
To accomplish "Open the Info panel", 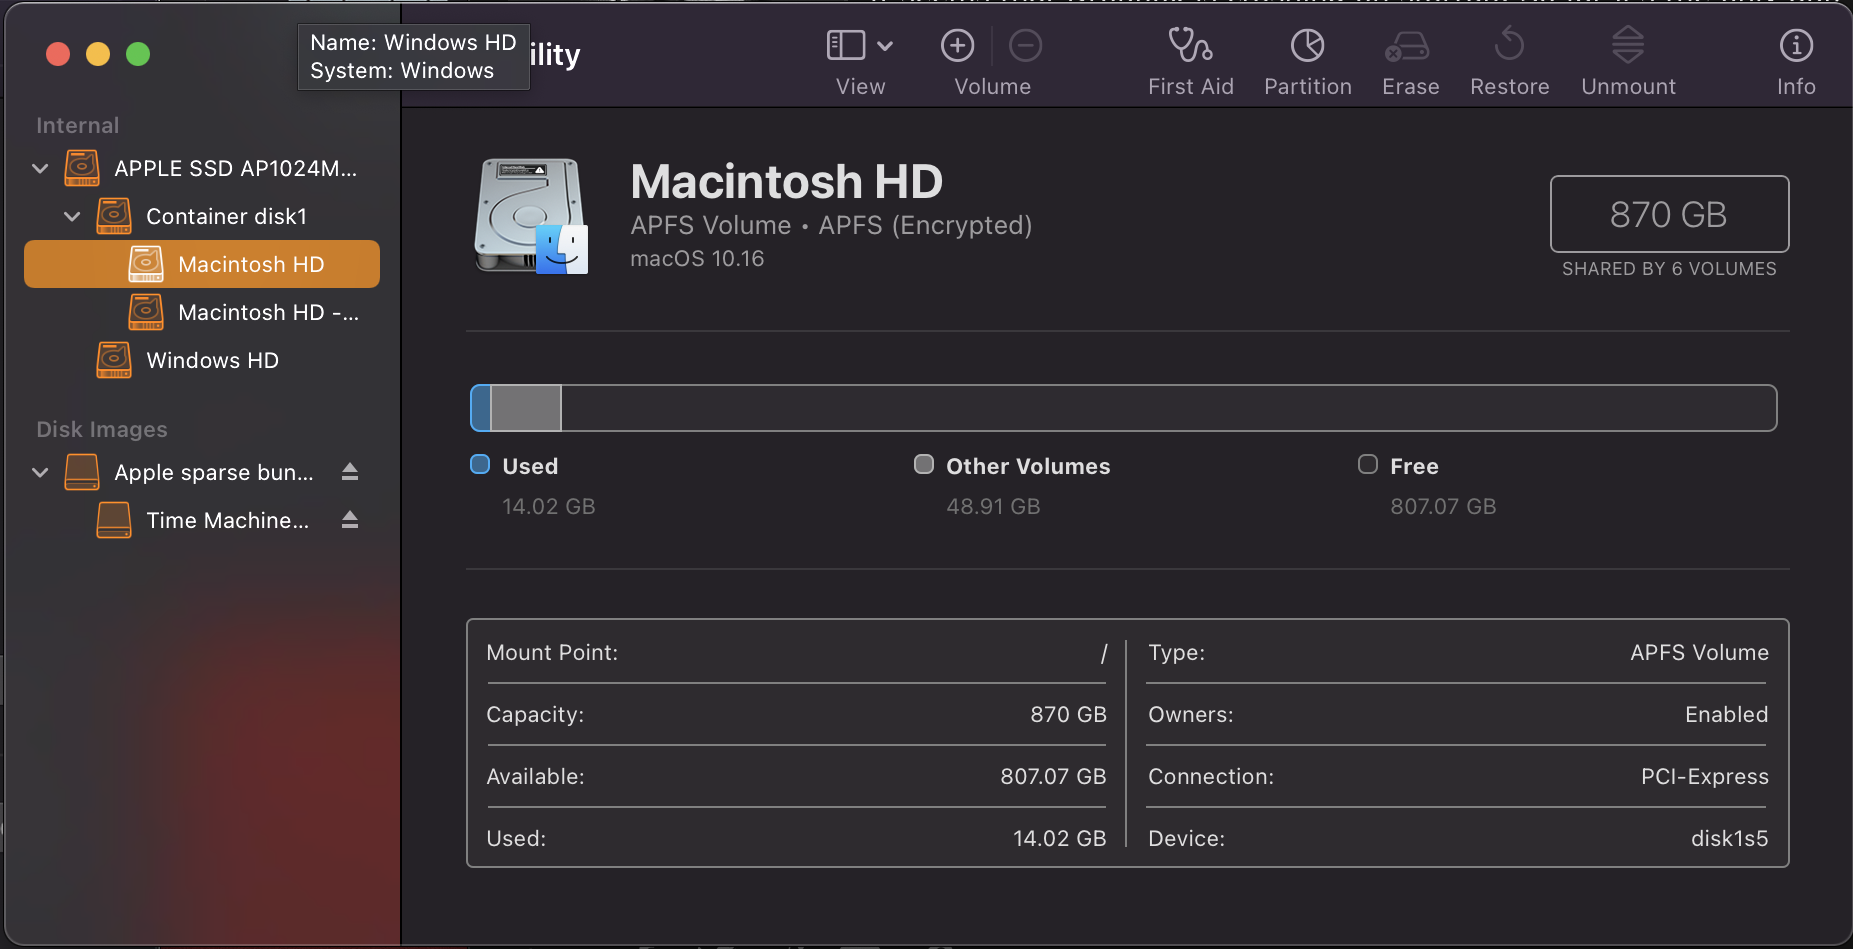I will click(1795, 47).
